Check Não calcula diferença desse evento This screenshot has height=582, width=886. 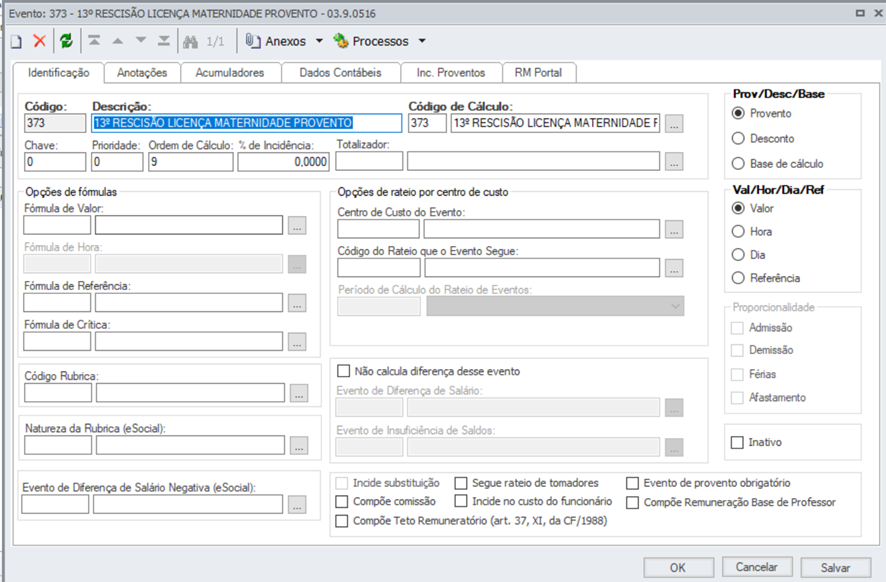tap(343, 371)
